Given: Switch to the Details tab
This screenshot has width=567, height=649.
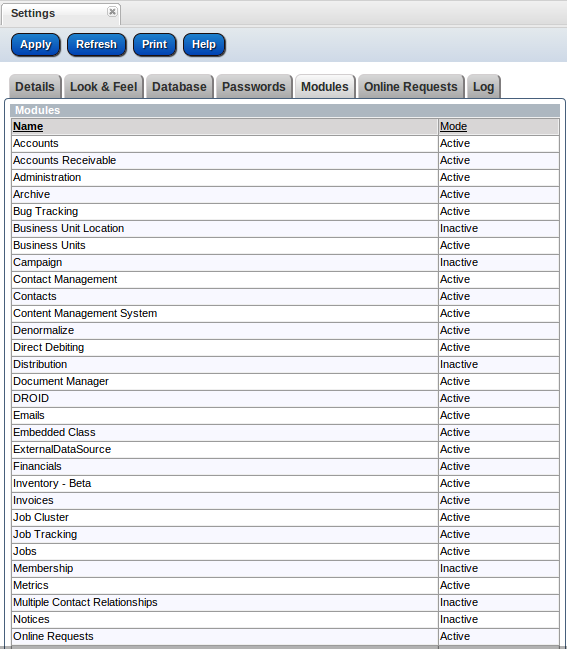Looking at the screenshot, I should click(x=35, y=87).
